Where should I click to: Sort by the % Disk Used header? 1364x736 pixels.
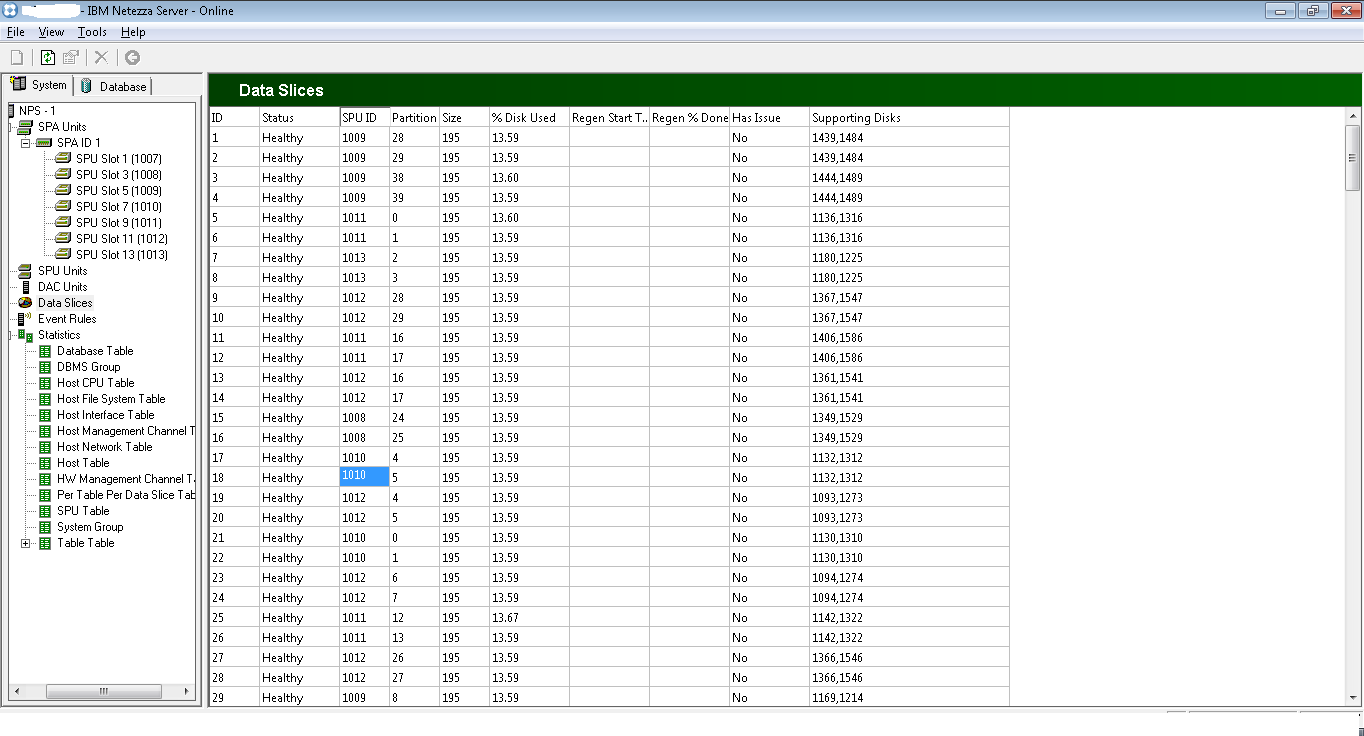(x=530, y=117)
